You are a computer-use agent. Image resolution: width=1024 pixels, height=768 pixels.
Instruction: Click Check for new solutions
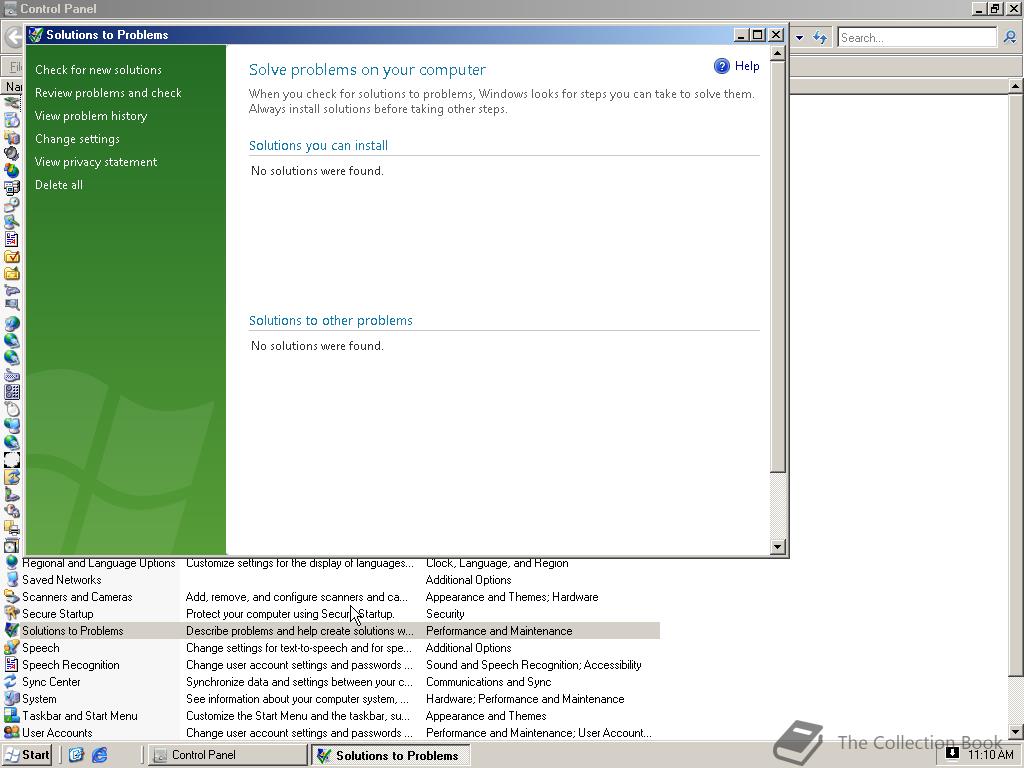[98, 70]
